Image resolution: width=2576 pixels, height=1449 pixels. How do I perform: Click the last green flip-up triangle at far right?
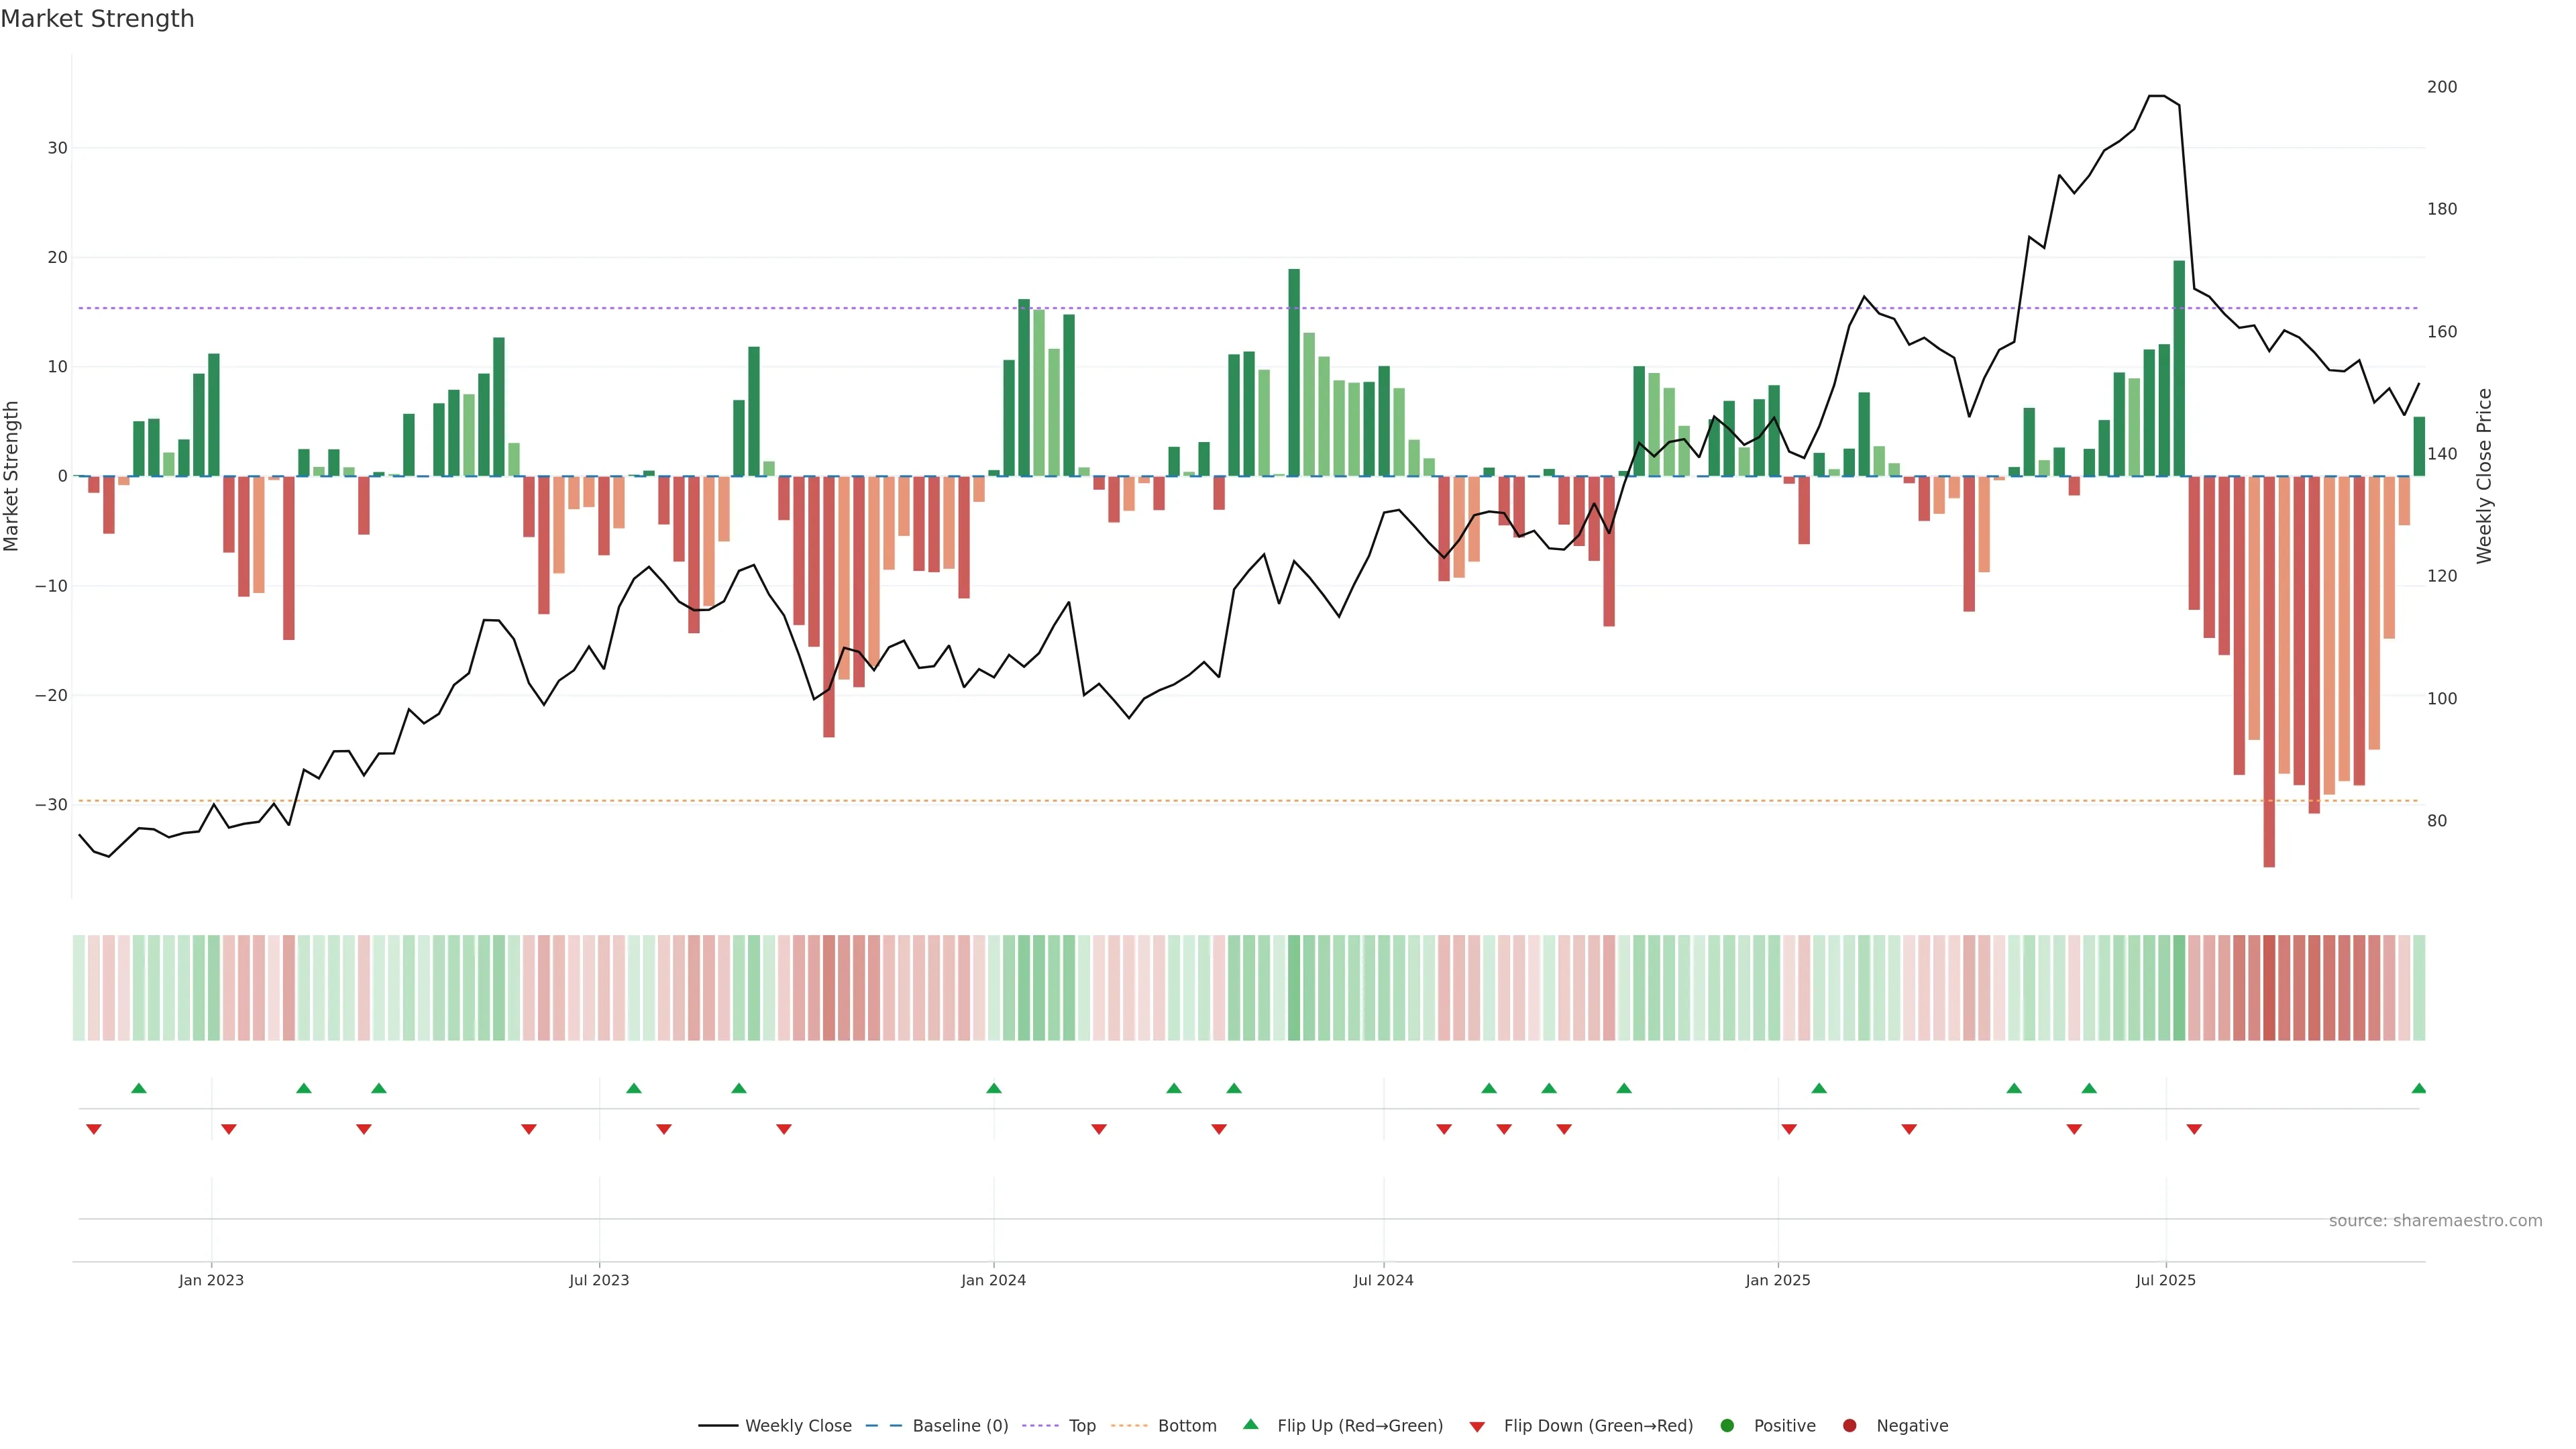pyautogui.click(x=2418, y=1088)
